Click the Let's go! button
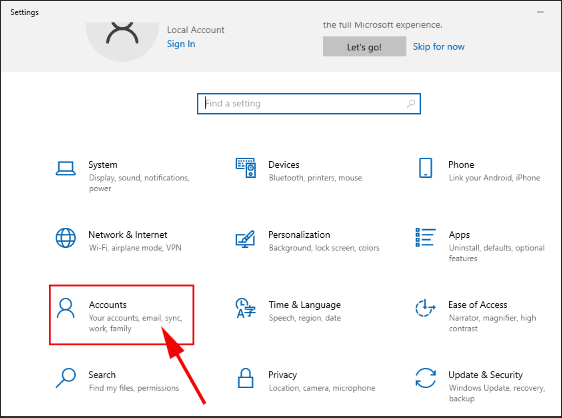 364,47
